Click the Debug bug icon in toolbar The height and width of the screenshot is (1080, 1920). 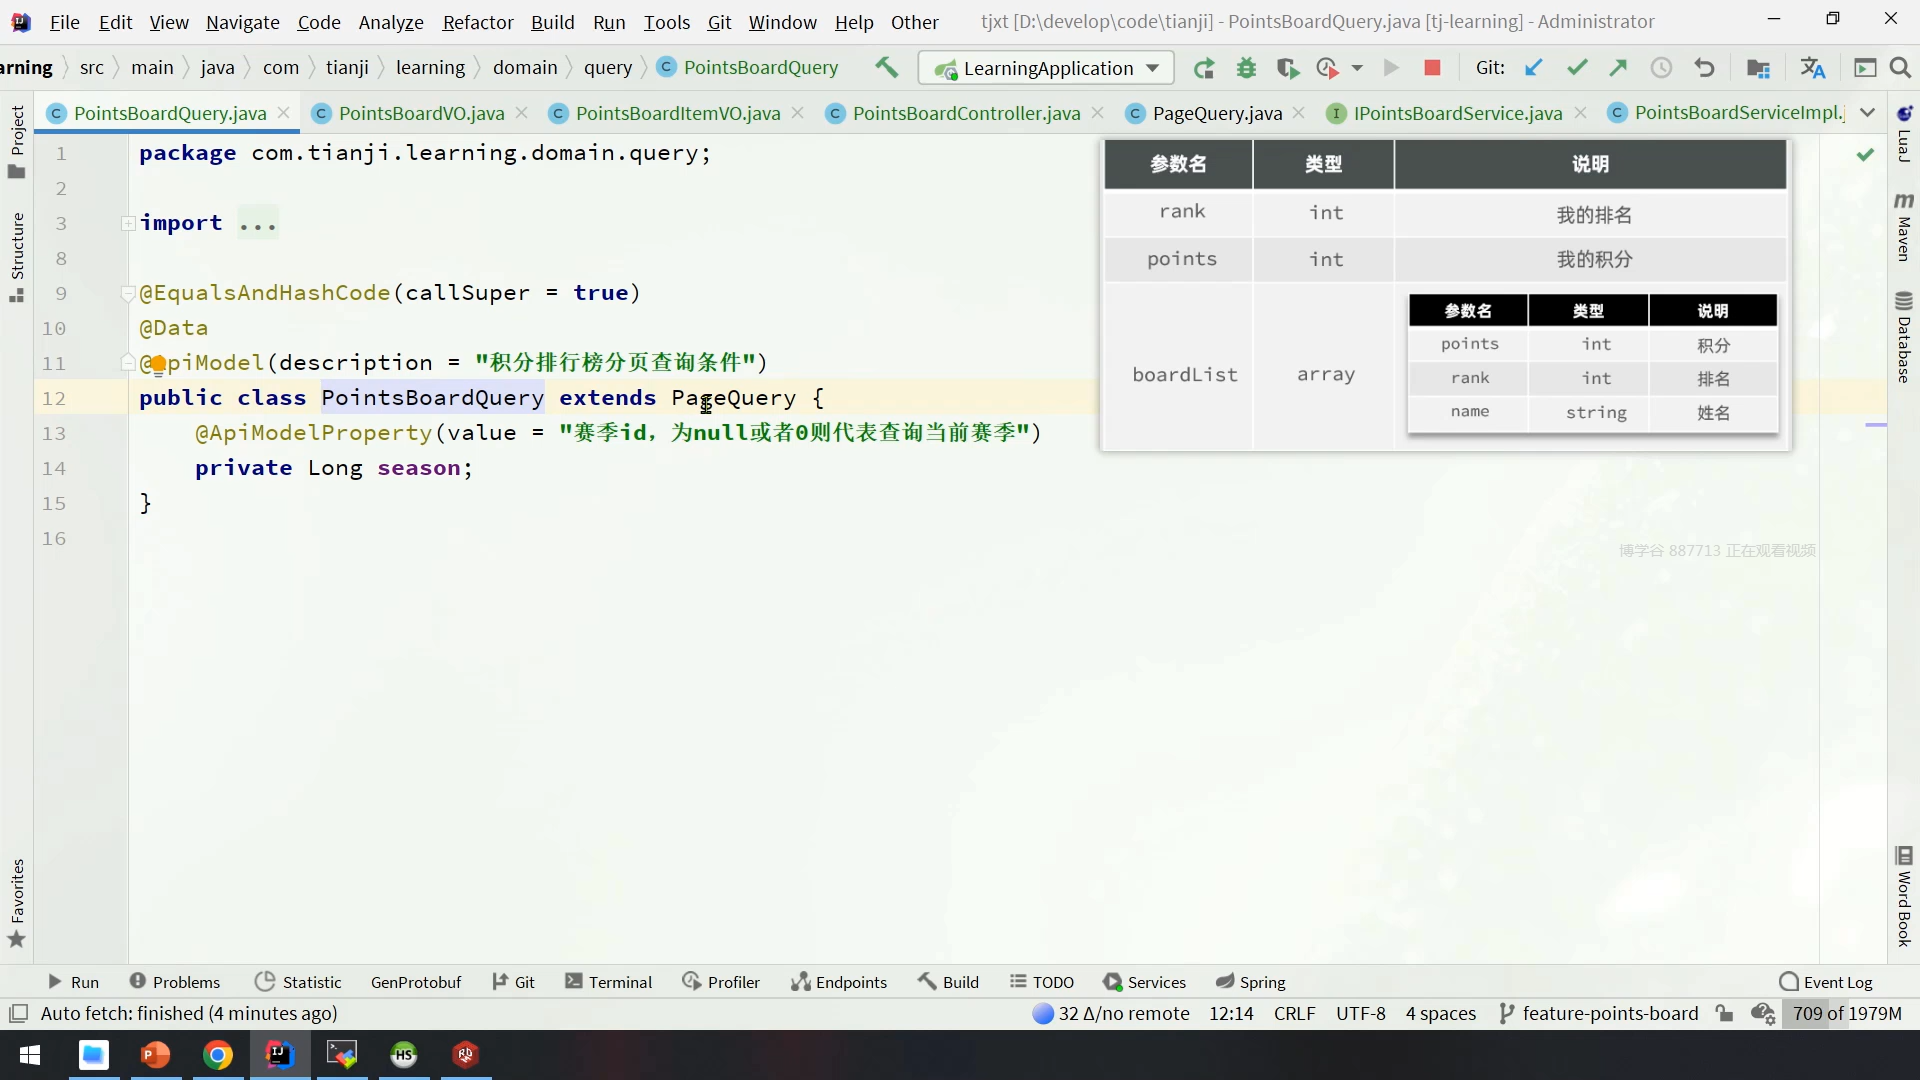1246,68
